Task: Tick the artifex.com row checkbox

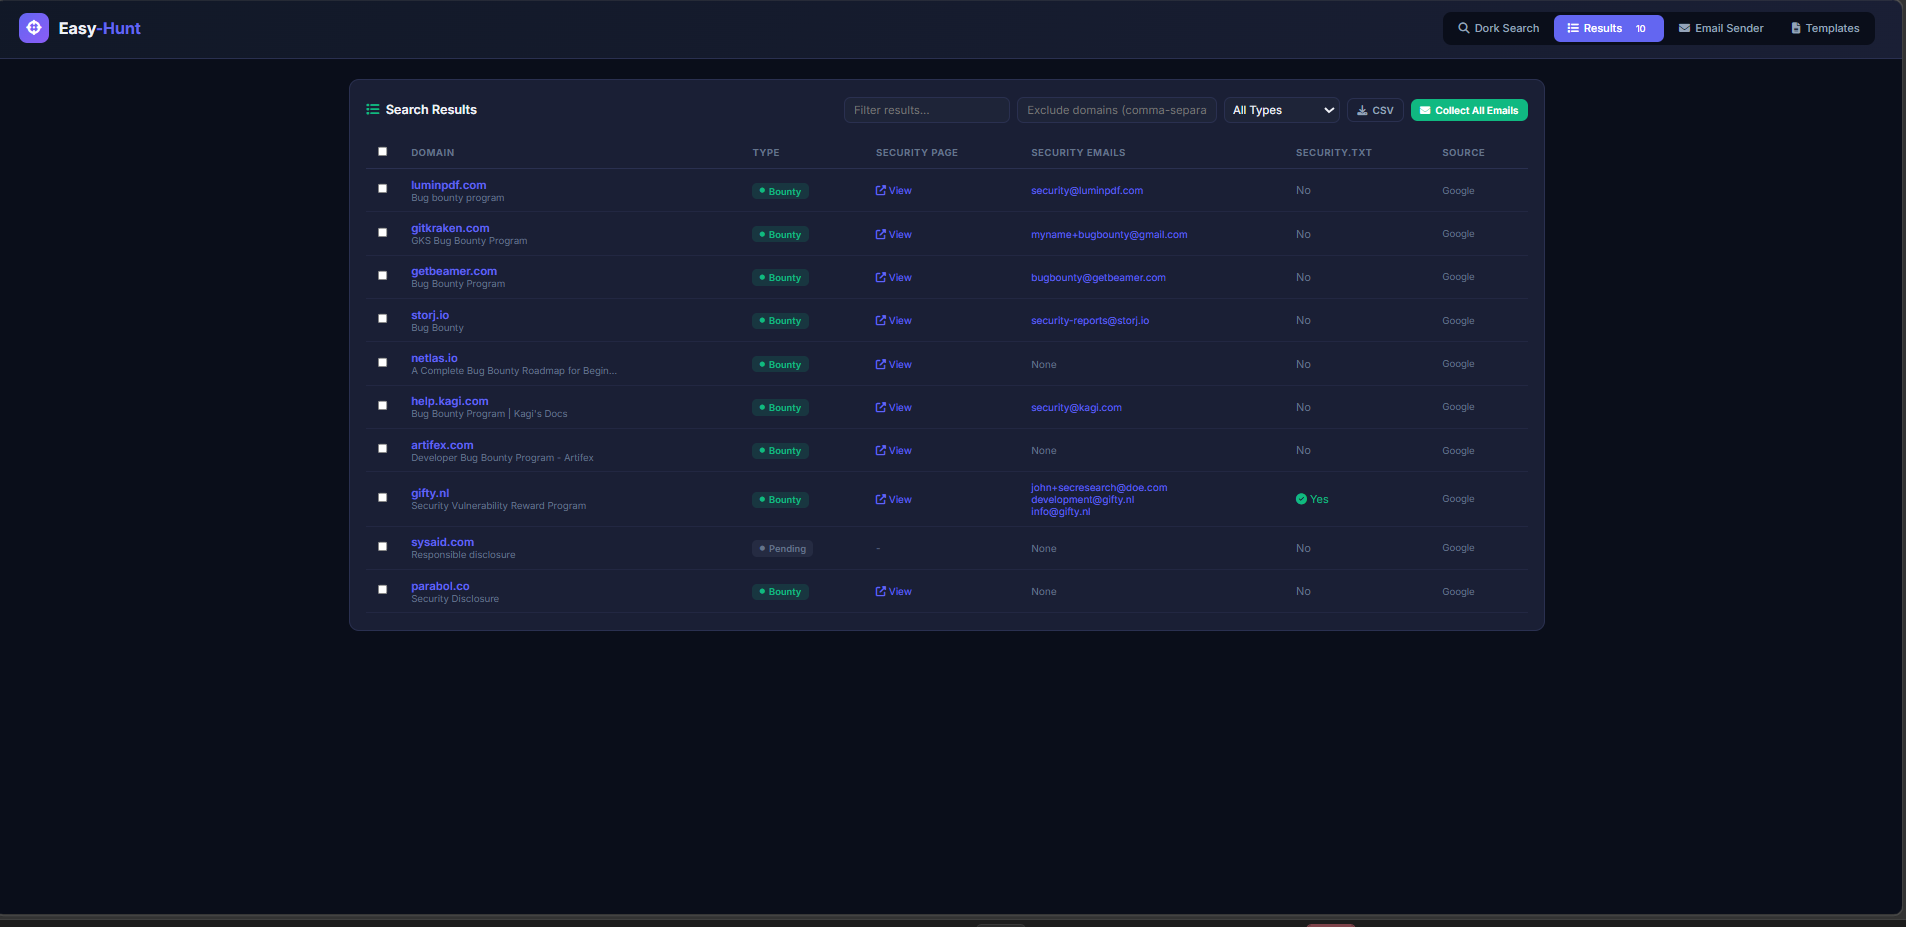Action: [x=382, y=449]
